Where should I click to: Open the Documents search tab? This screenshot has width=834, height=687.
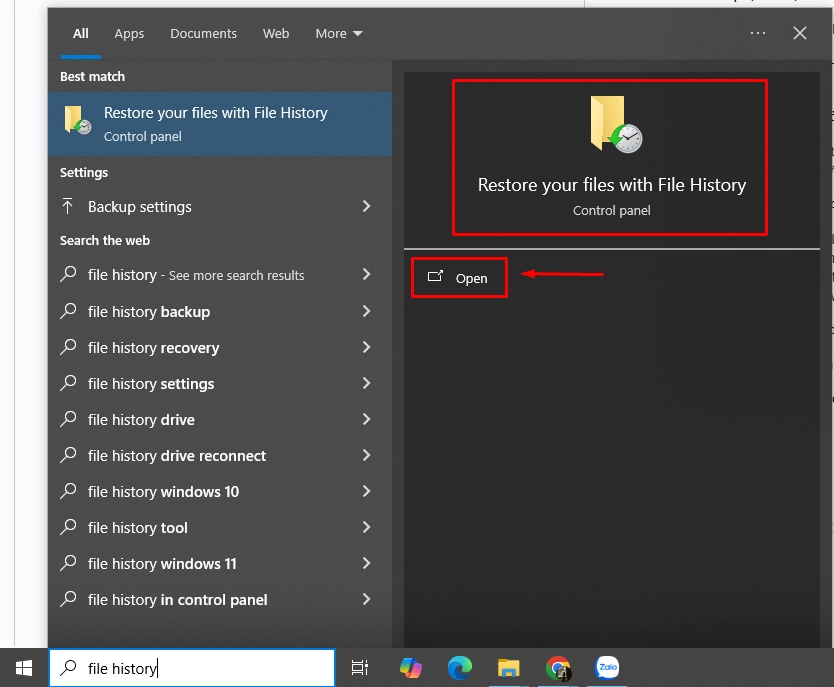pyautogui.click(x=203, y=33)
